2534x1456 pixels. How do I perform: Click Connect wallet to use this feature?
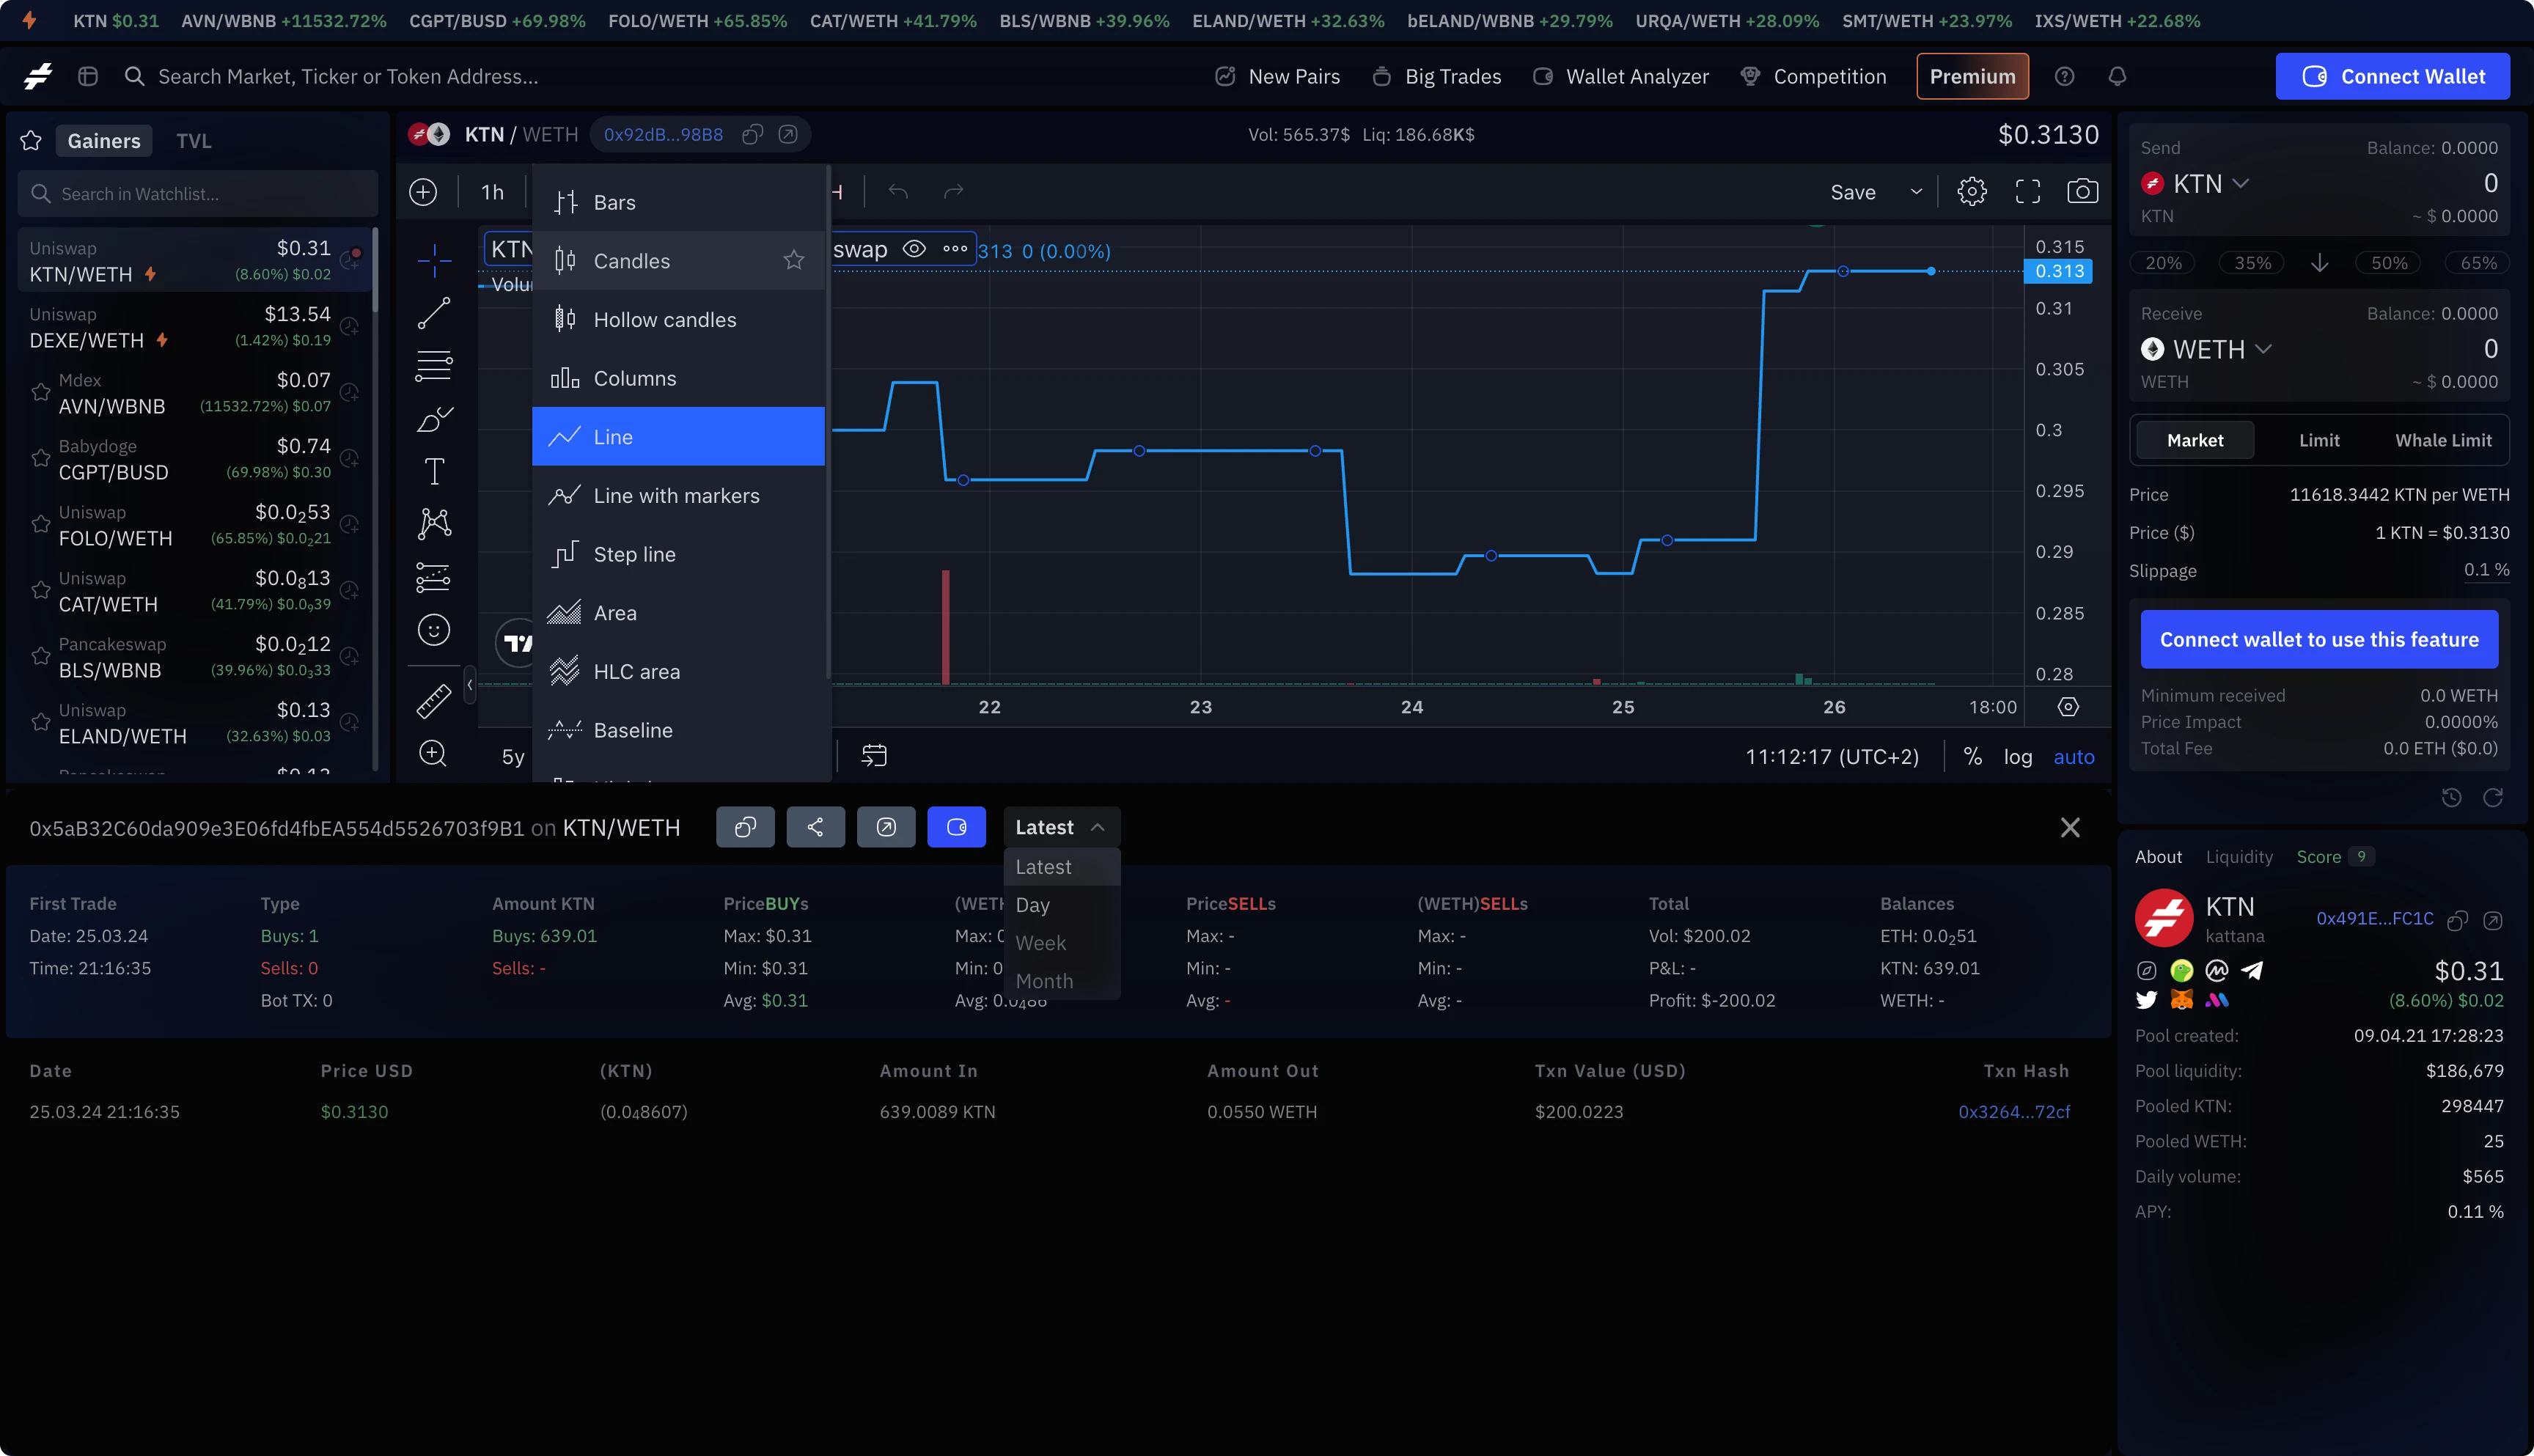[2319, 640]
